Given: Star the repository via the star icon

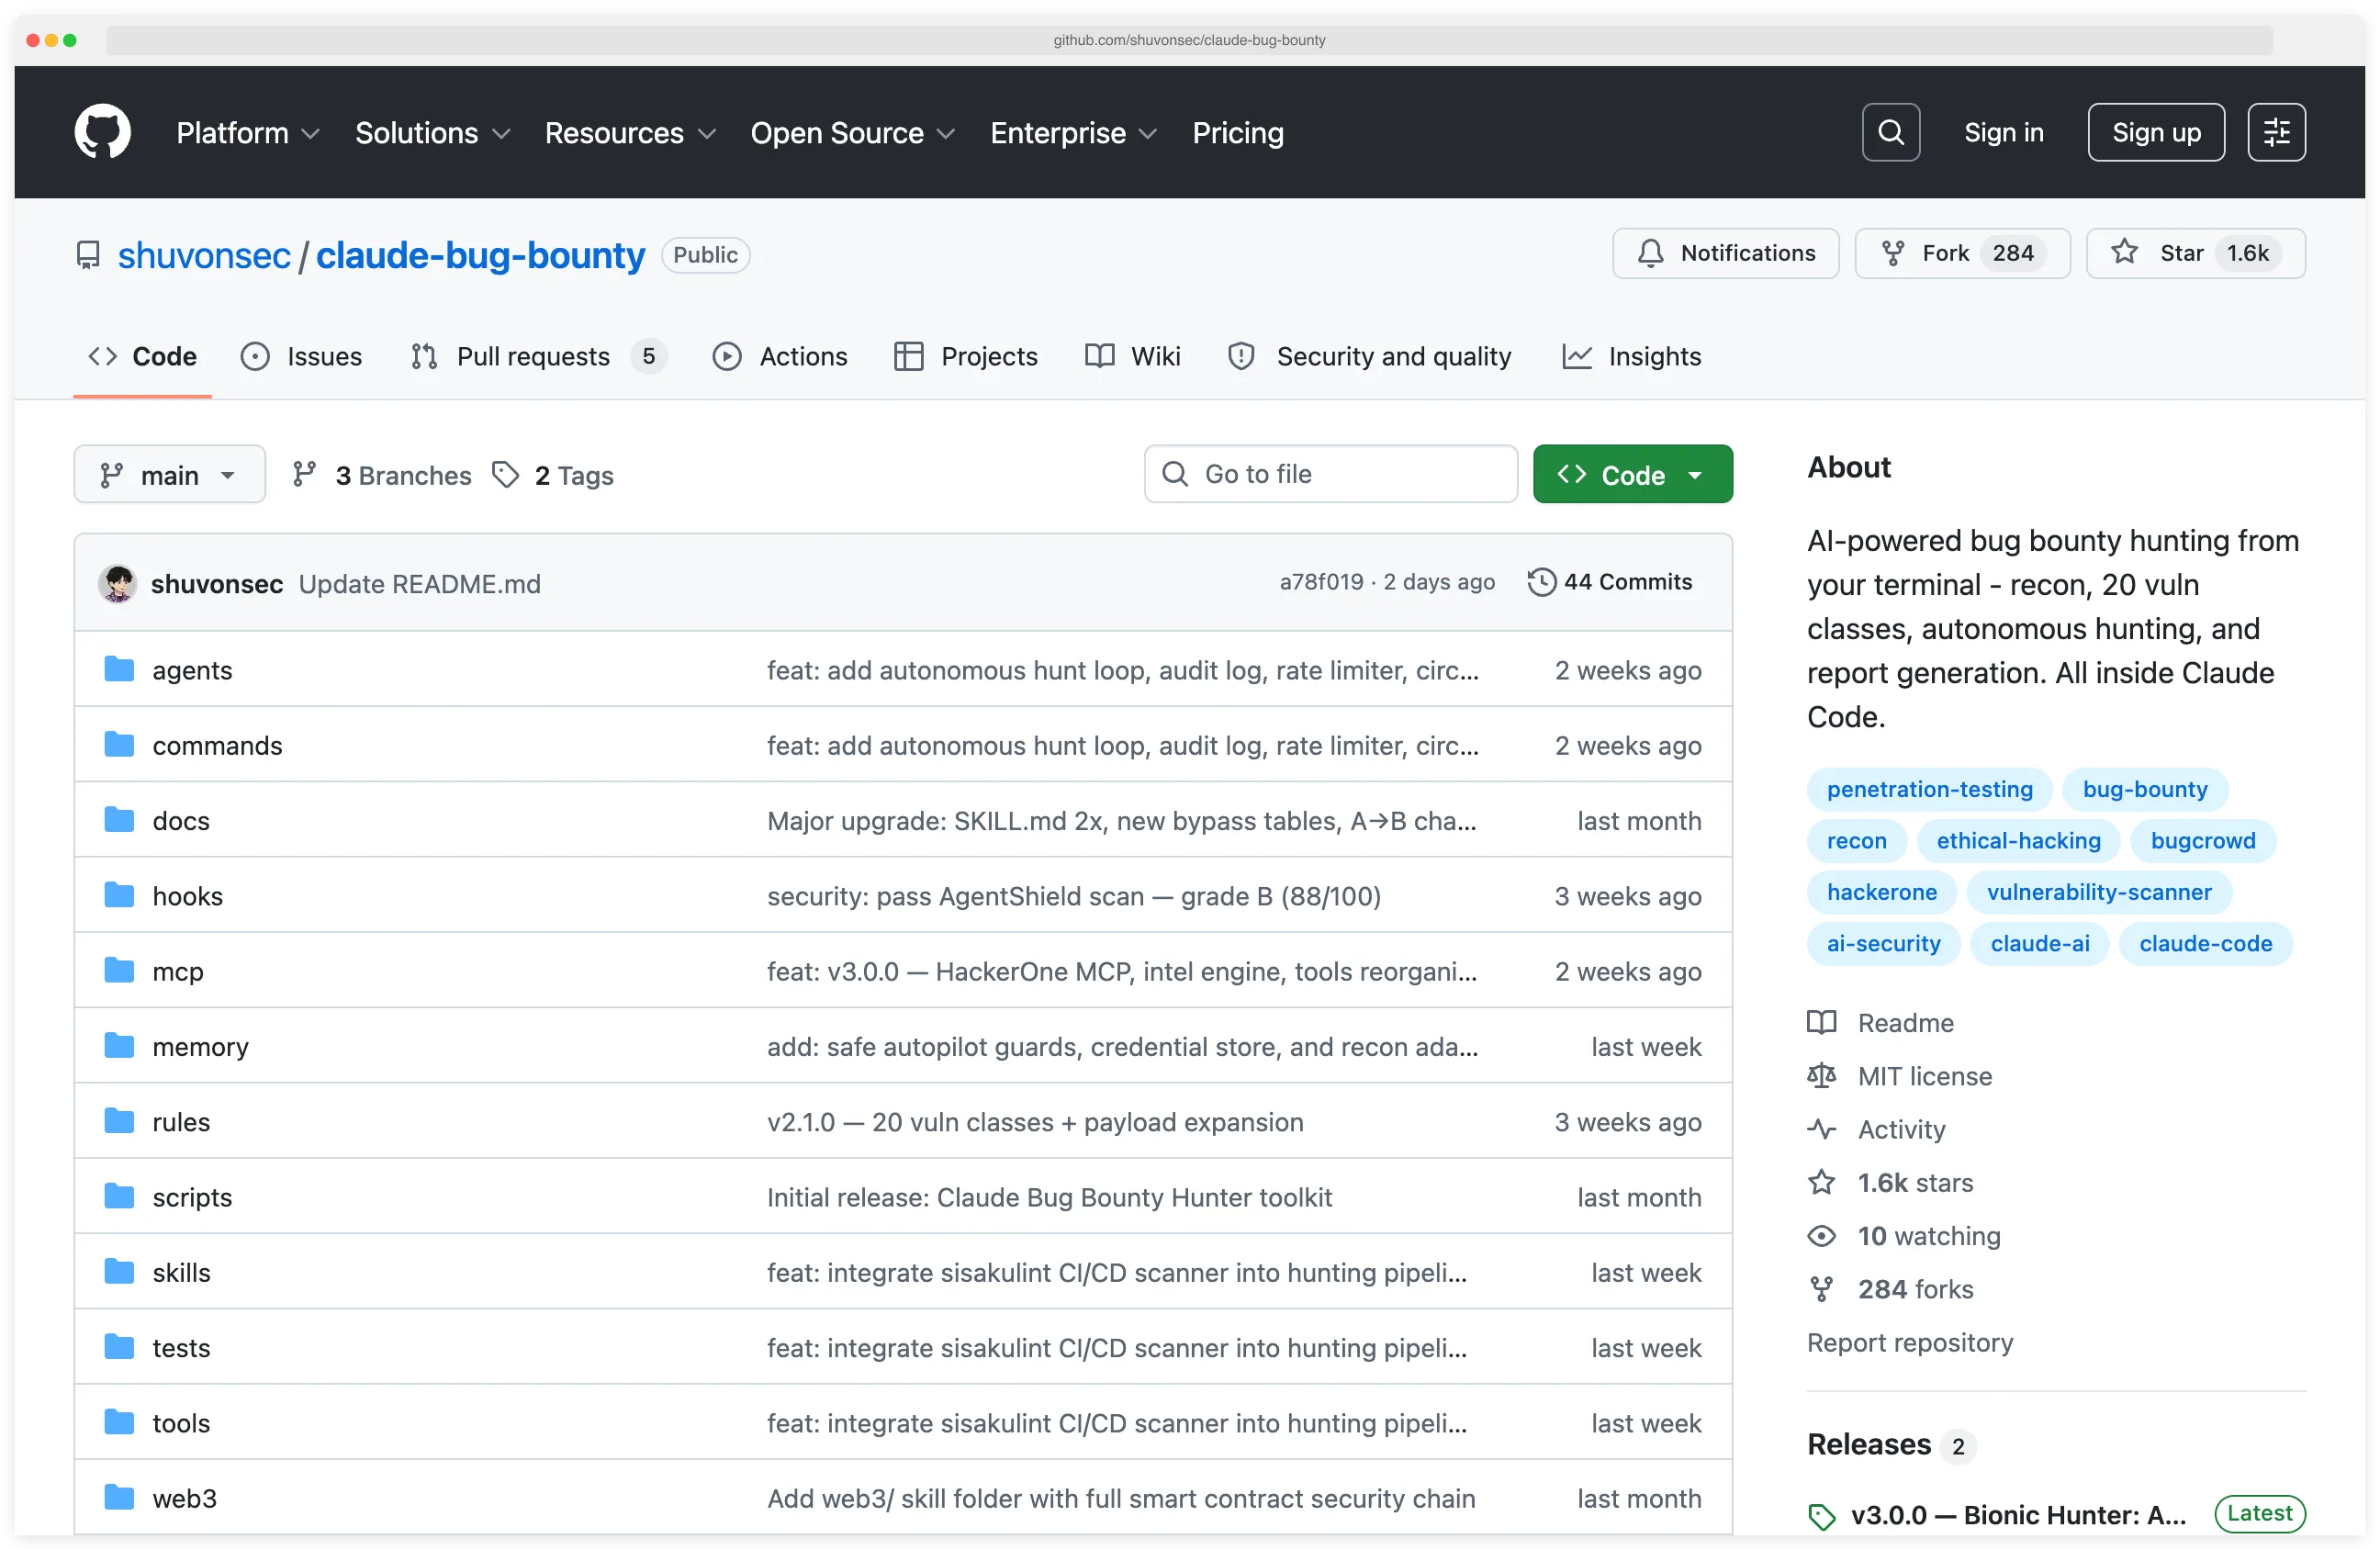Looking at the screenshot, I should point(2123,253).
